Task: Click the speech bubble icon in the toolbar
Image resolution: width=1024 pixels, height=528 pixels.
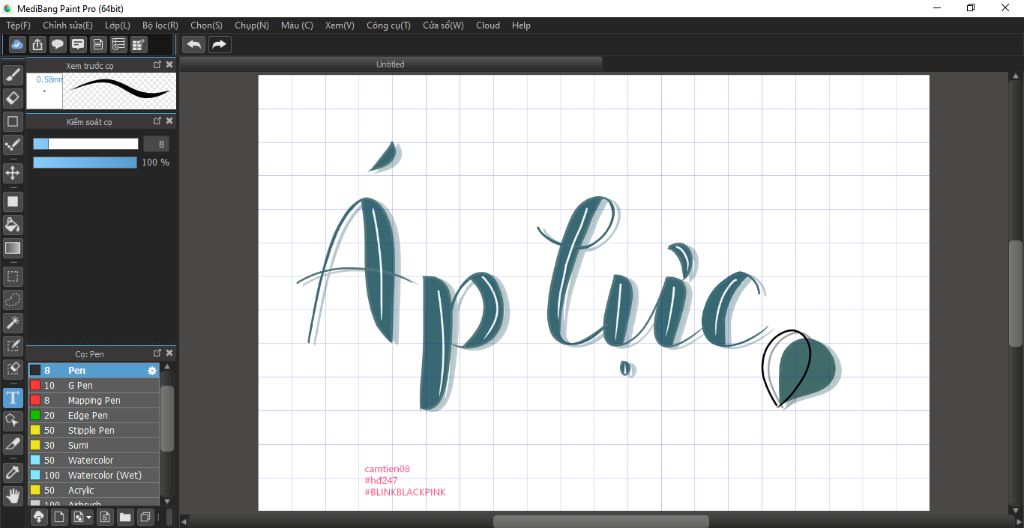Action: 58,44
